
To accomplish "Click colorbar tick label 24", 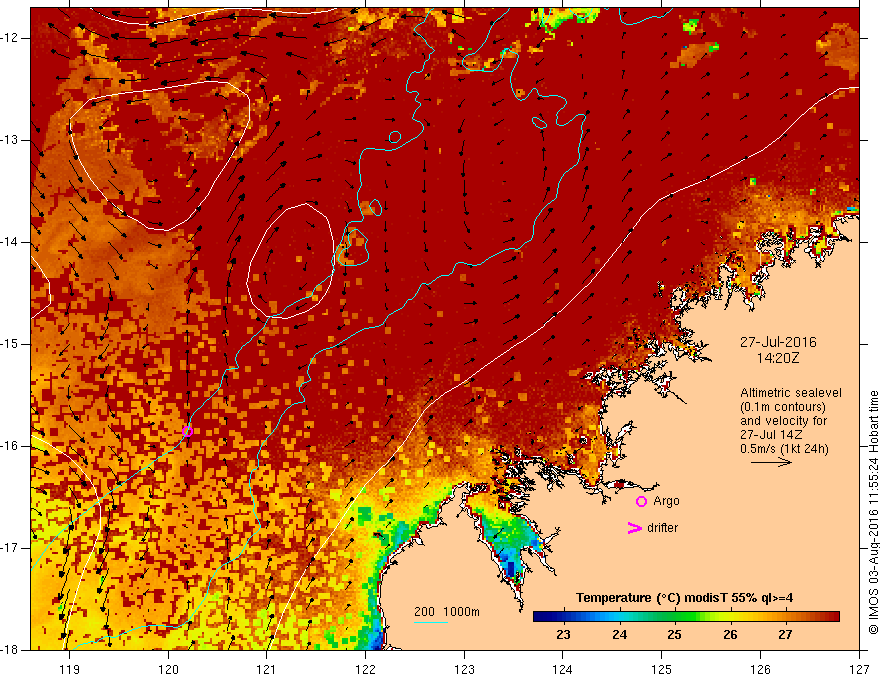I will (x=619, y=635).
